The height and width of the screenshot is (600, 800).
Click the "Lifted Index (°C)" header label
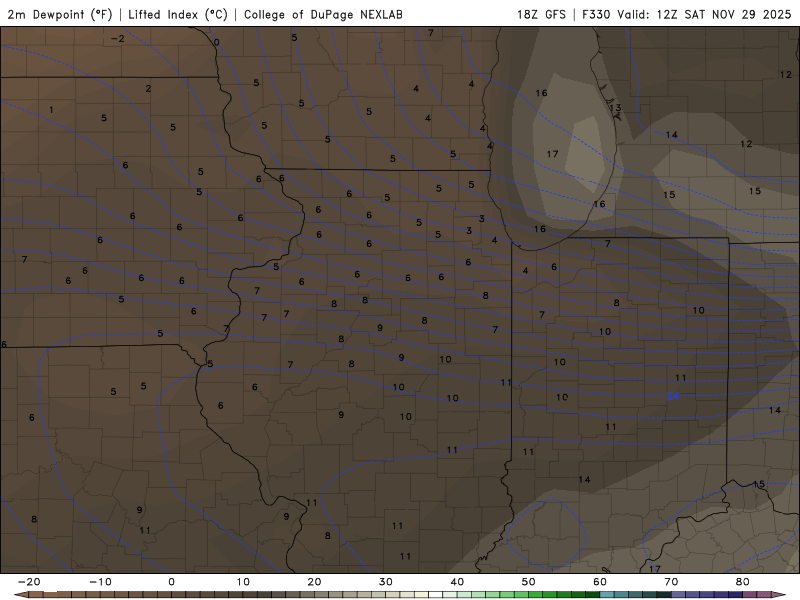click(178, 15)
